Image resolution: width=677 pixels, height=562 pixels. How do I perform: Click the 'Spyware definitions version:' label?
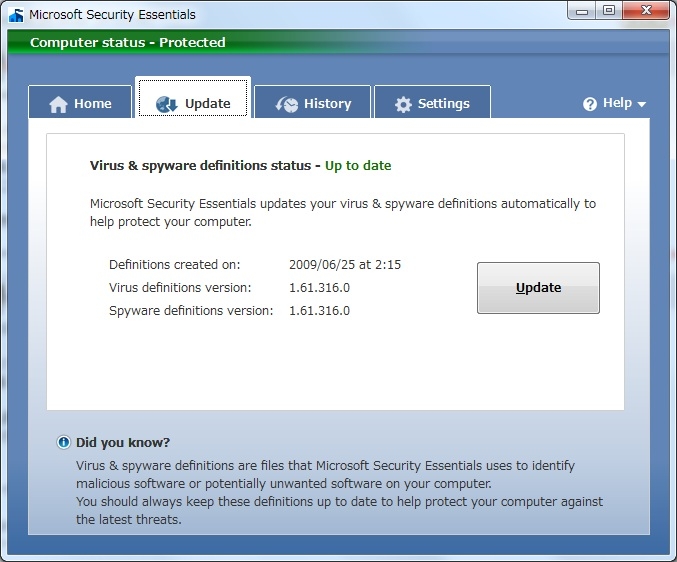coord(191,311)
